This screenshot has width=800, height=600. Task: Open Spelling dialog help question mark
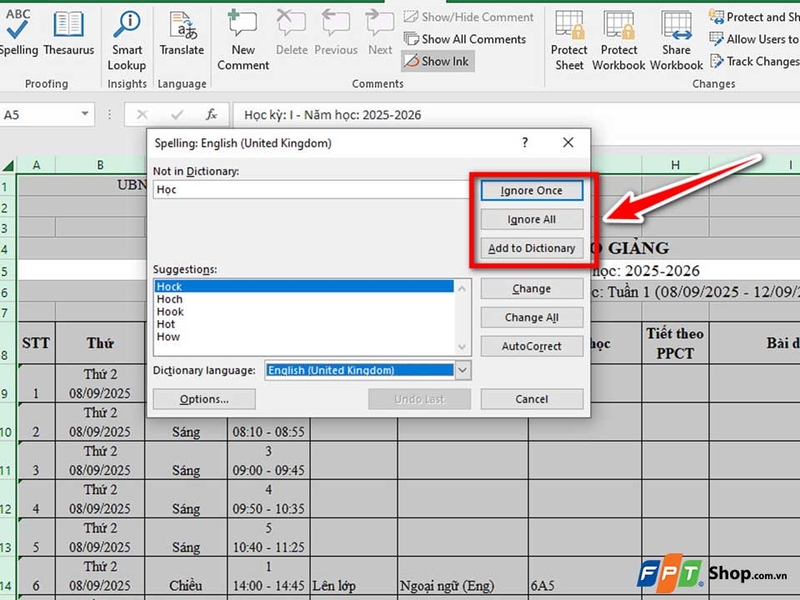point(525,142)
